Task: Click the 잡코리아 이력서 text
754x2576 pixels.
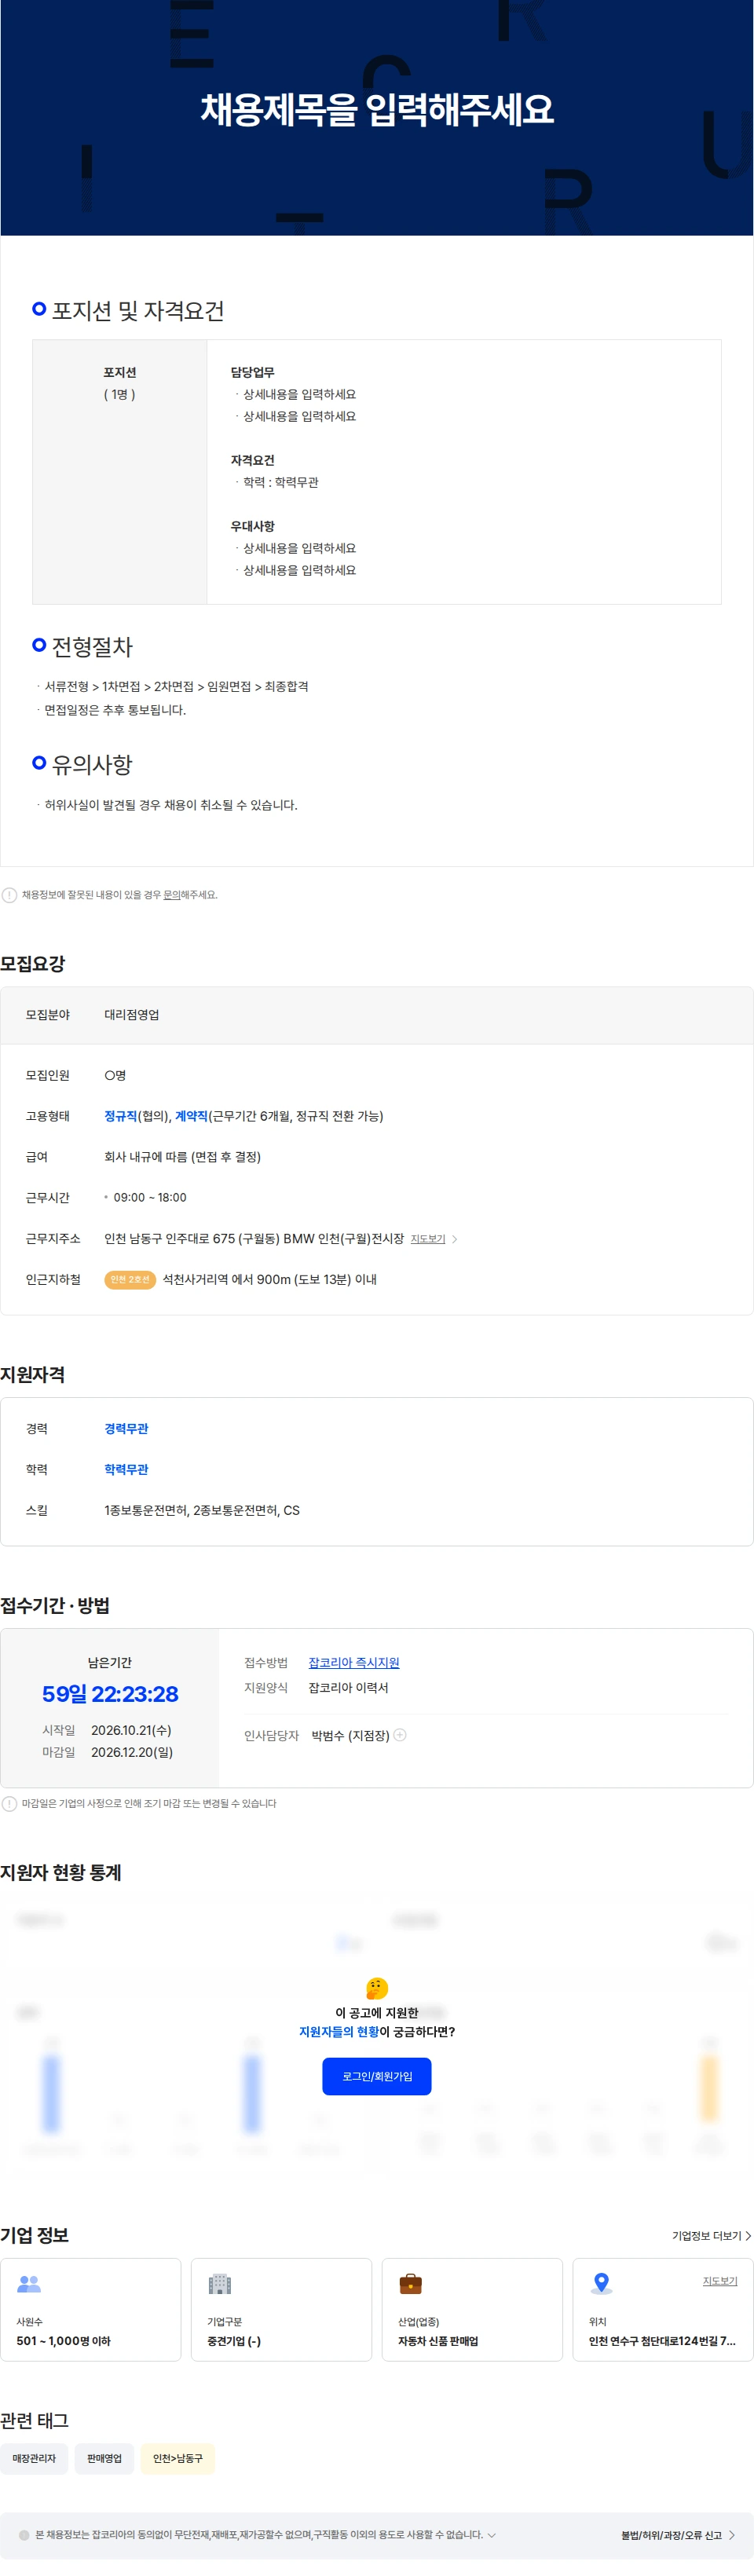Action: 348,1687
